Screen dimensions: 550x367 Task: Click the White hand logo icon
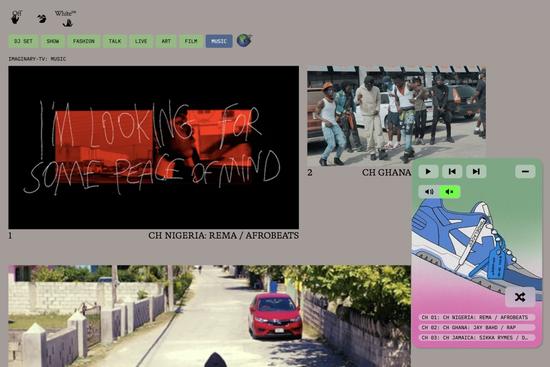click(x=66, y=18)
